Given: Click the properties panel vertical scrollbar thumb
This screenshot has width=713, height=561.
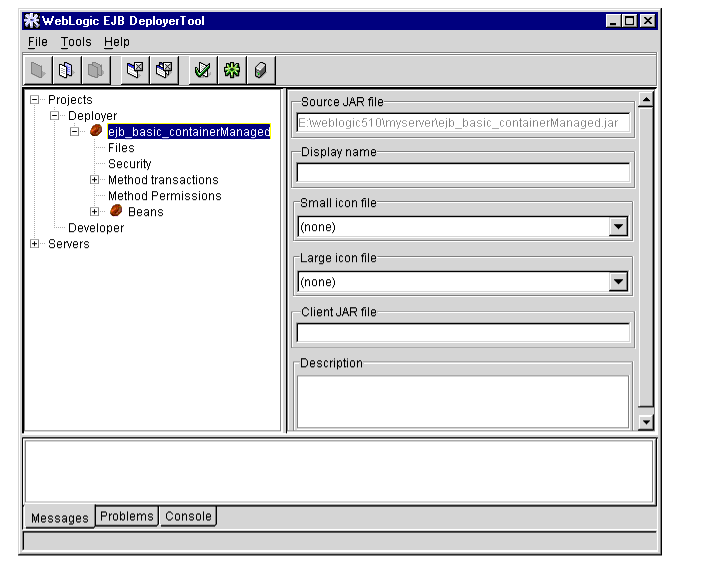Looking at the screenshot, I should tap(646, 257).
